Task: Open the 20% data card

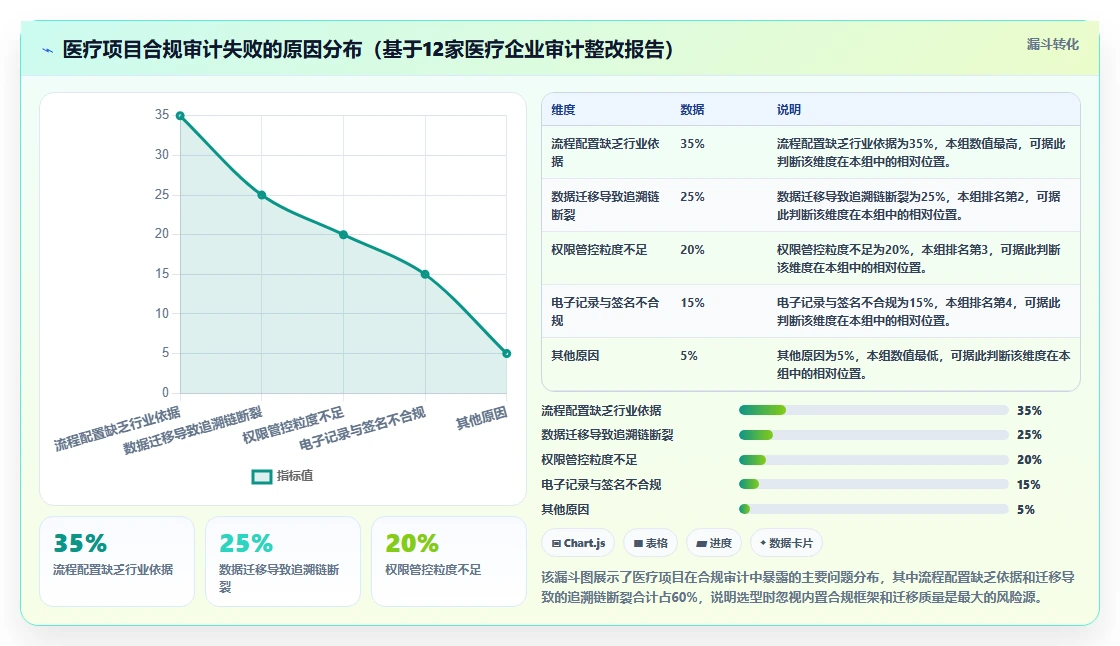Action: [x=449, y=562]
